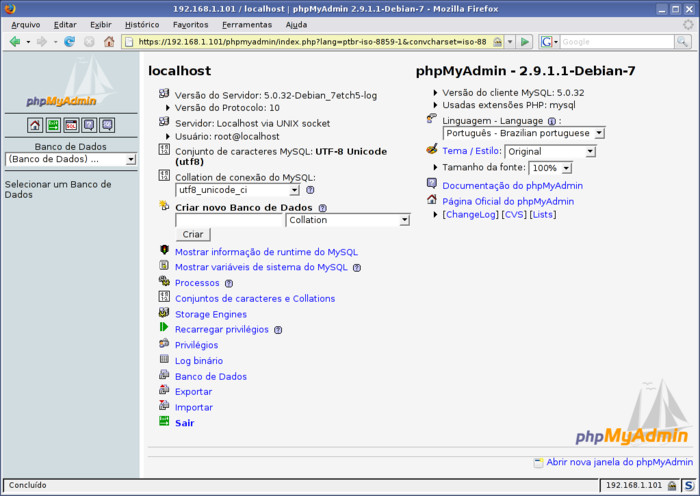
Task: Click the Firefox back arrow button
Action: click(15, 42)
